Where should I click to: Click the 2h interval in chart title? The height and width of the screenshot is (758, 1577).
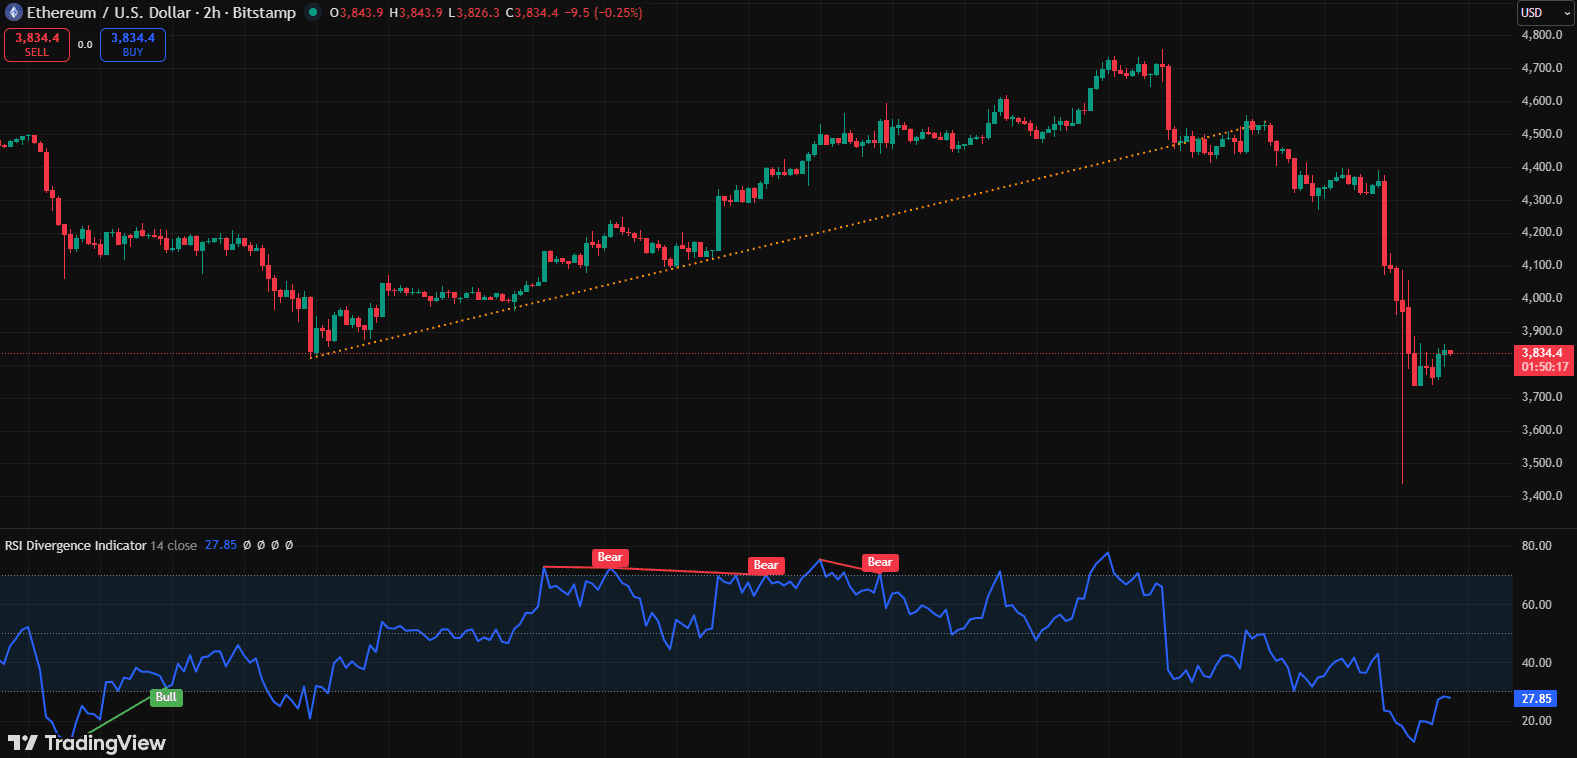pos(212,13)
